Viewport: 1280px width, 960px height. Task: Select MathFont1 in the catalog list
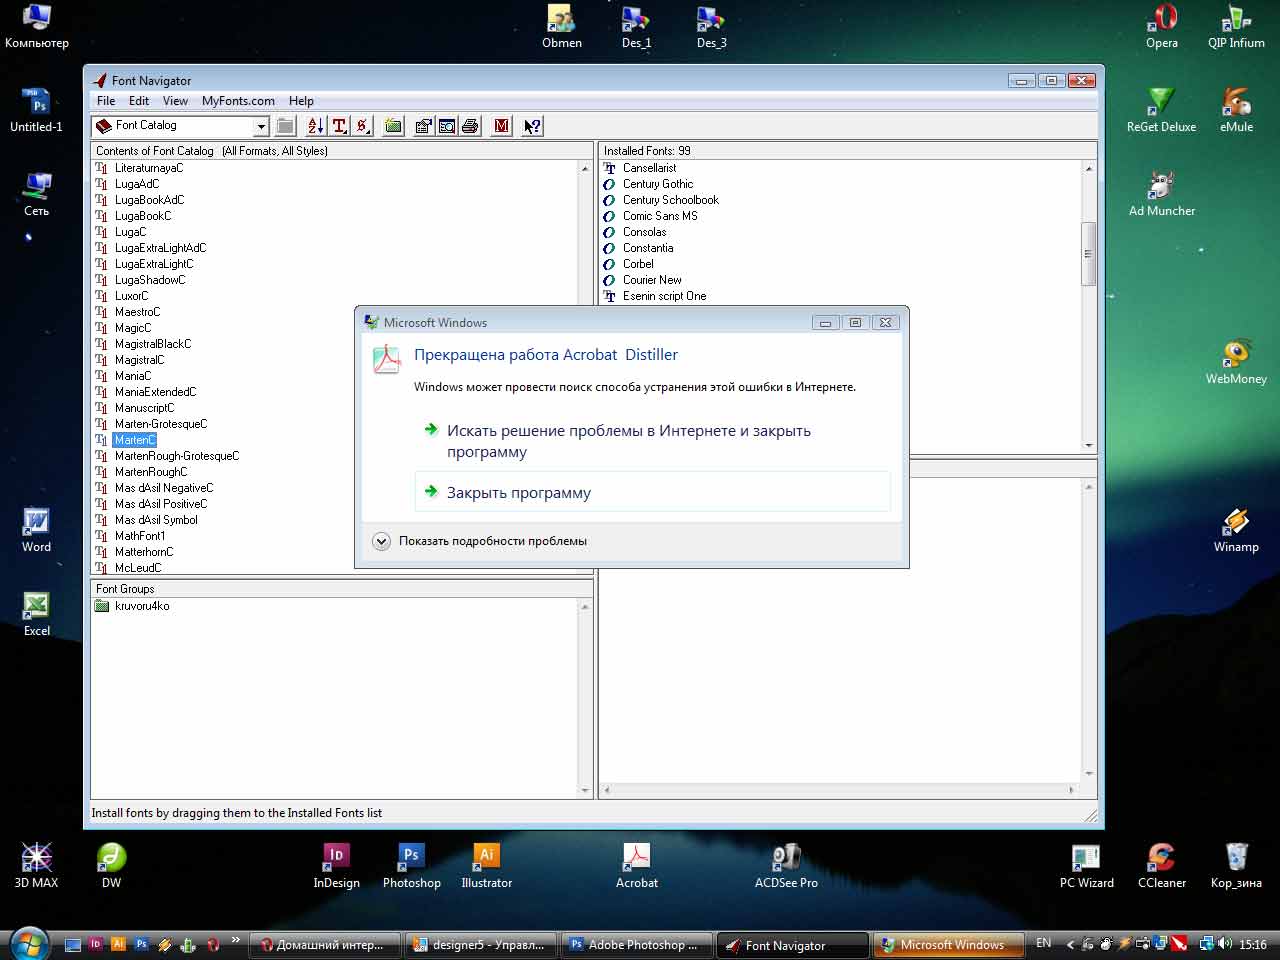(140, 536)
